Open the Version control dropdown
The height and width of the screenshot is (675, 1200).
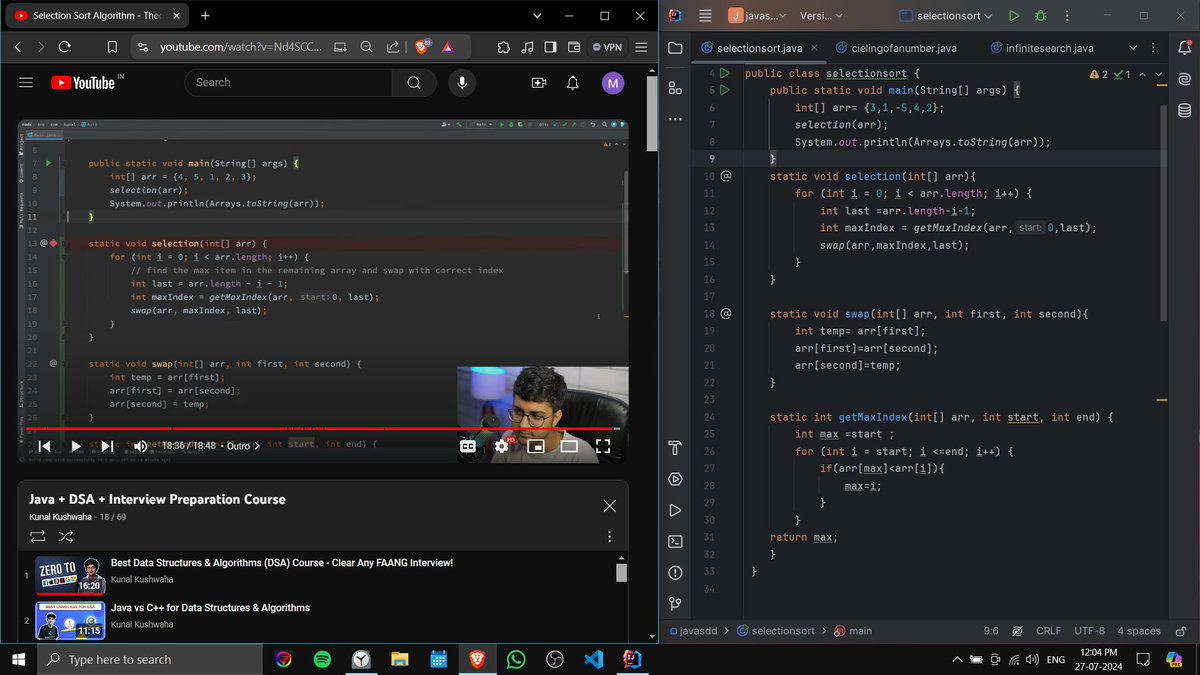click(822, 16)
